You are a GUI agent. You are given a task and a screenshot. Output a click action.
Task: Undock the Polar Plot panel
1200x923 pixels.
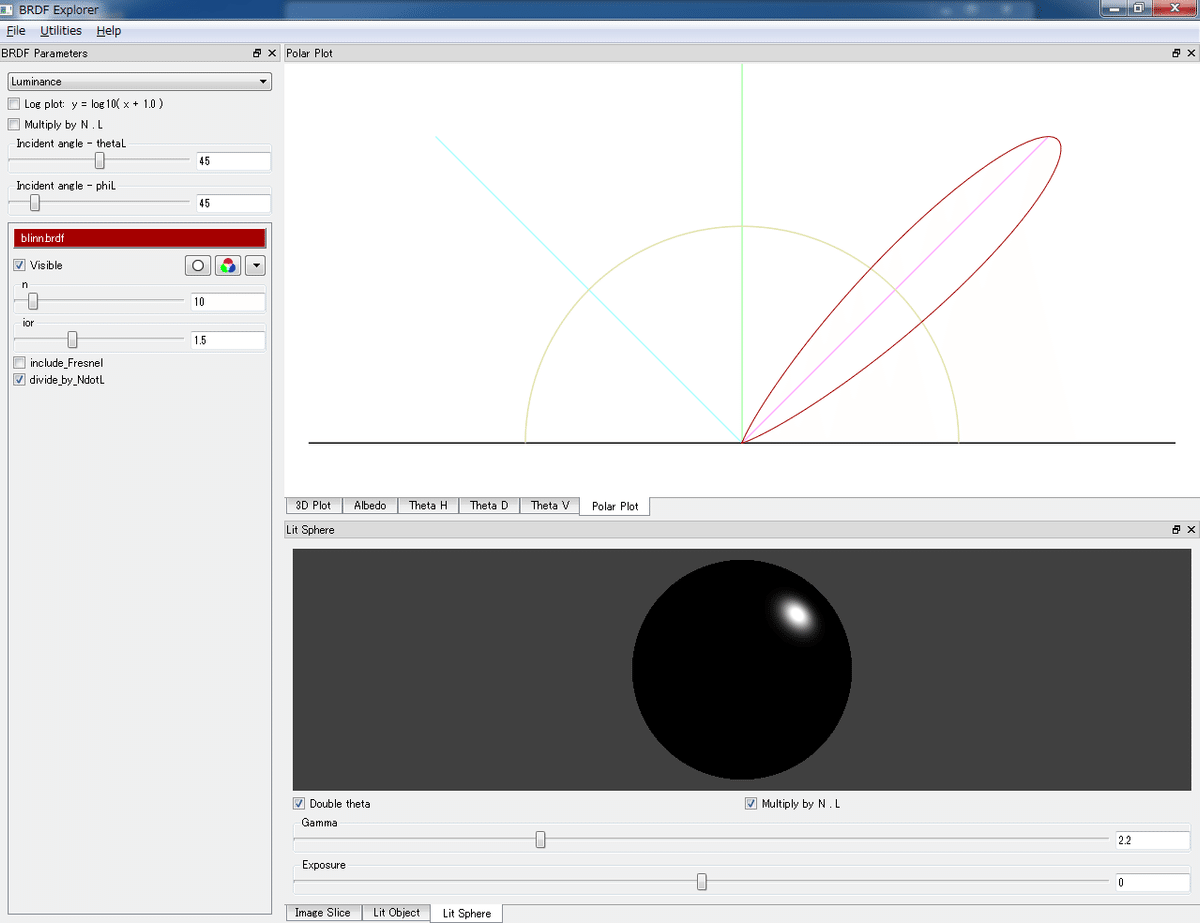(x=1176, y=53)
